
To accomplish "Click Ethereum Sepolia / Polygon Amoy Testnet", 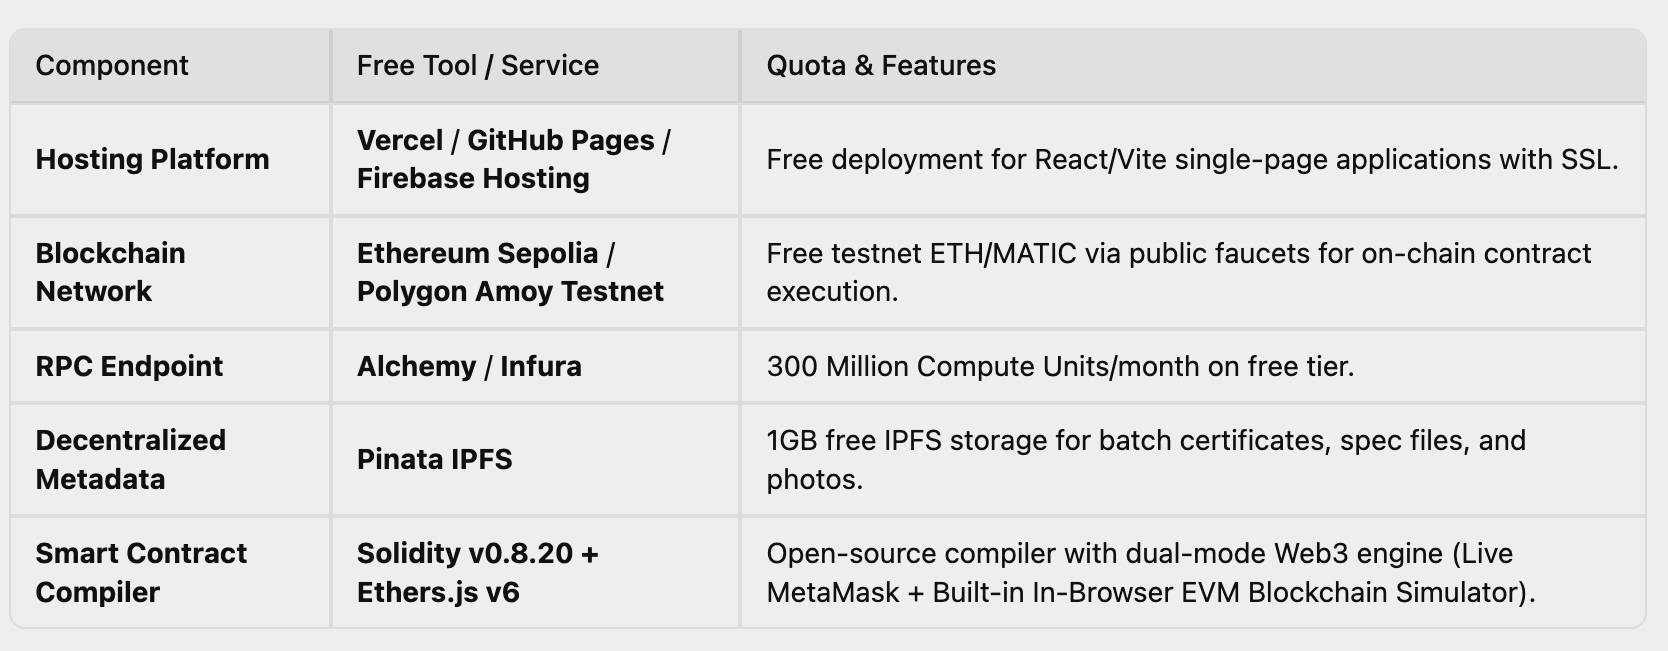I will 510,272.
